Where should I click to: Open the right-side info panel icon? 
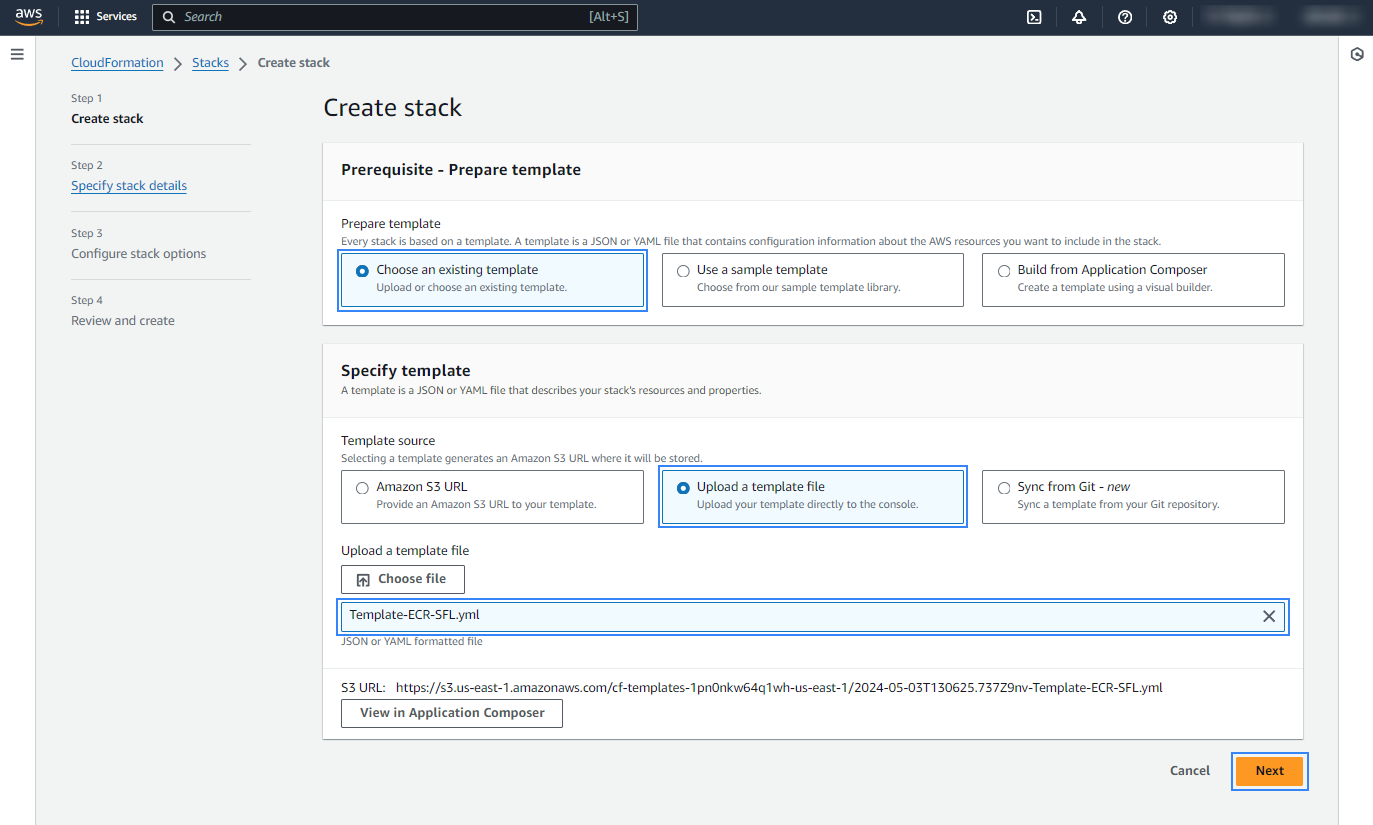tap(1356, 54)
